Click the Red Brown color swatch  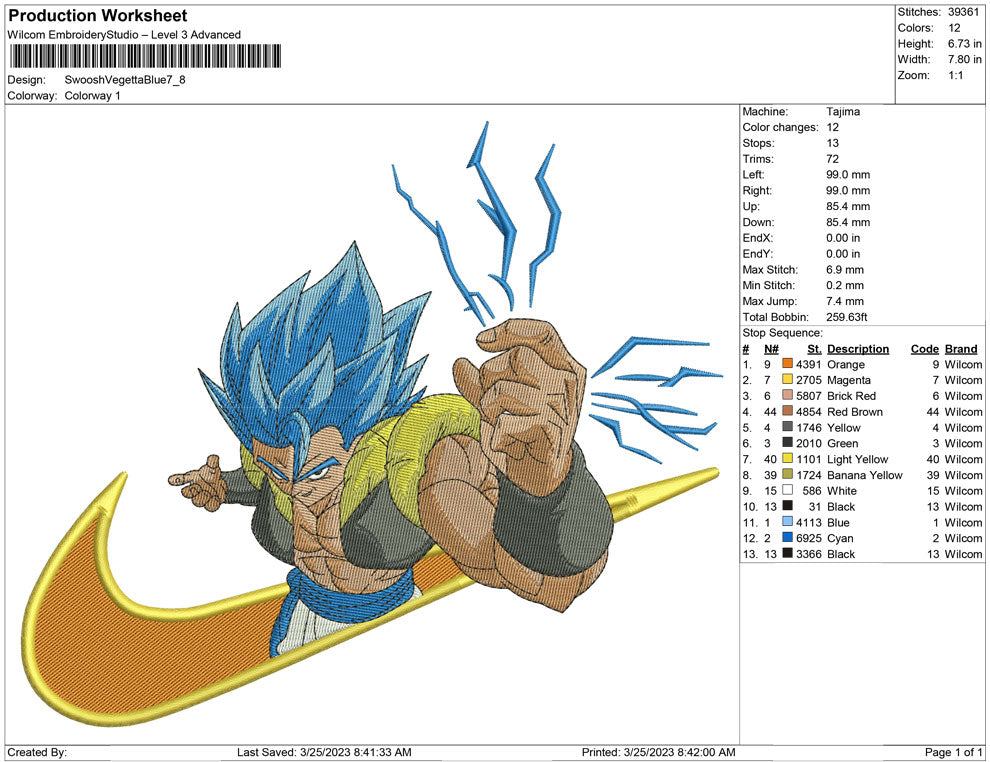click(787, 412)
